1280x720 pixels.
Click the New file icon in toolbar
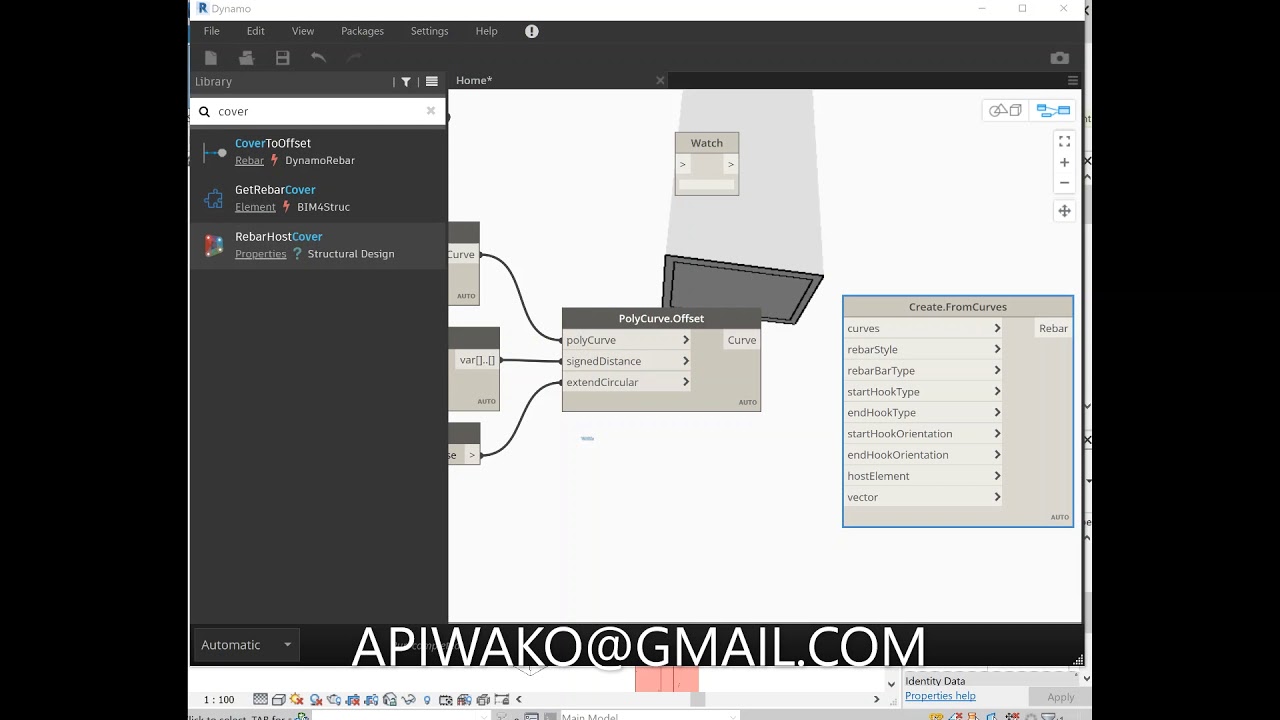(x=211, y=58)
